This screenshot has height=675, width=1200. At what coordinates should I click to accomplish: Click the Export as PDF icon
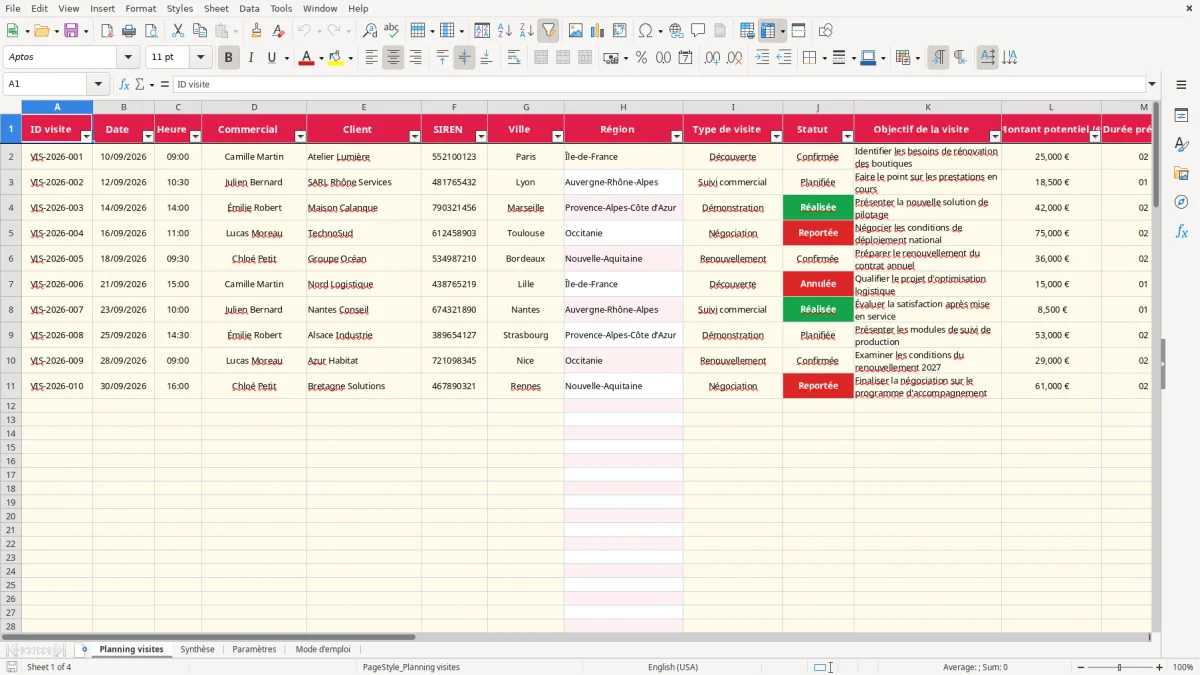[x=107, y=31]
